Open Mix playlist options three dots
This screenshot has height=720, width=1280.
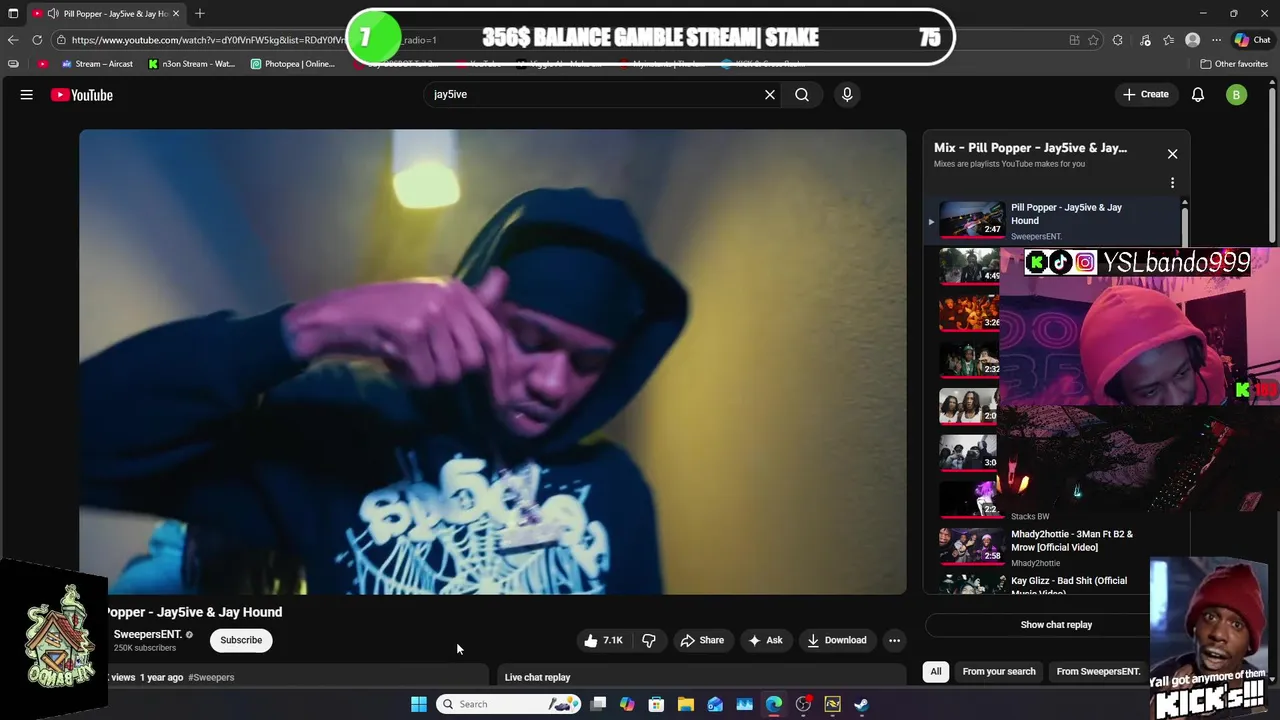[x=1172, y=183]
